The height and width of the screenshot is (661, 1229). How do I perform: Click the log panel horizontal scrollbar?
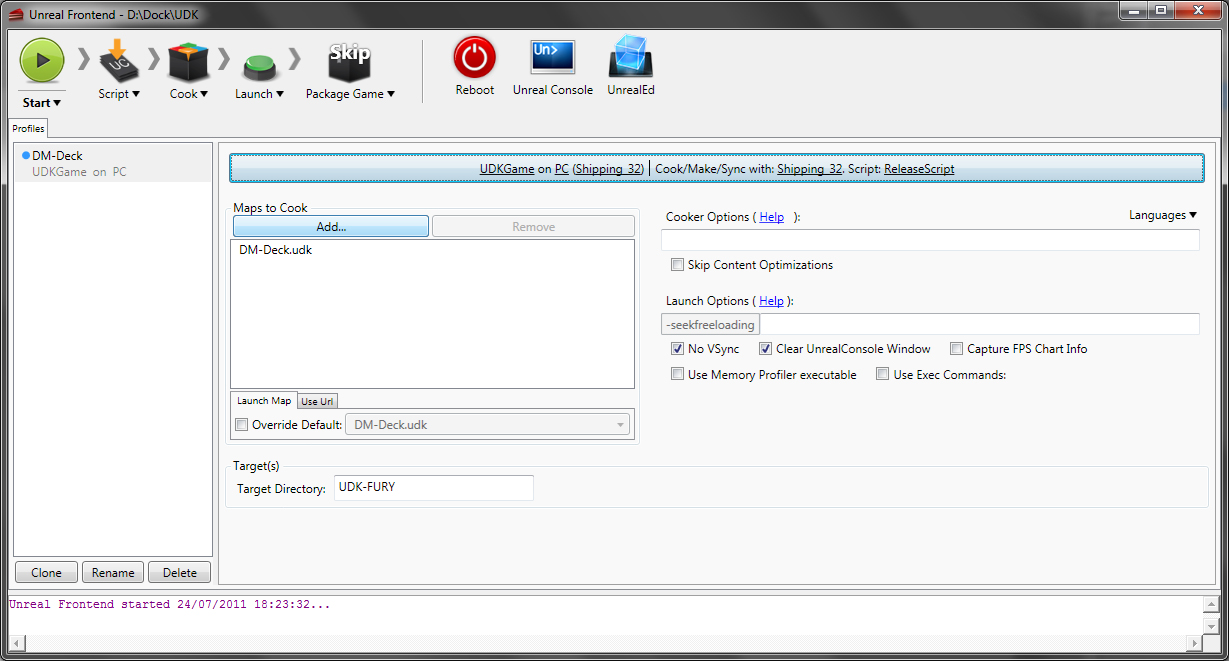(x=600, y=642)
